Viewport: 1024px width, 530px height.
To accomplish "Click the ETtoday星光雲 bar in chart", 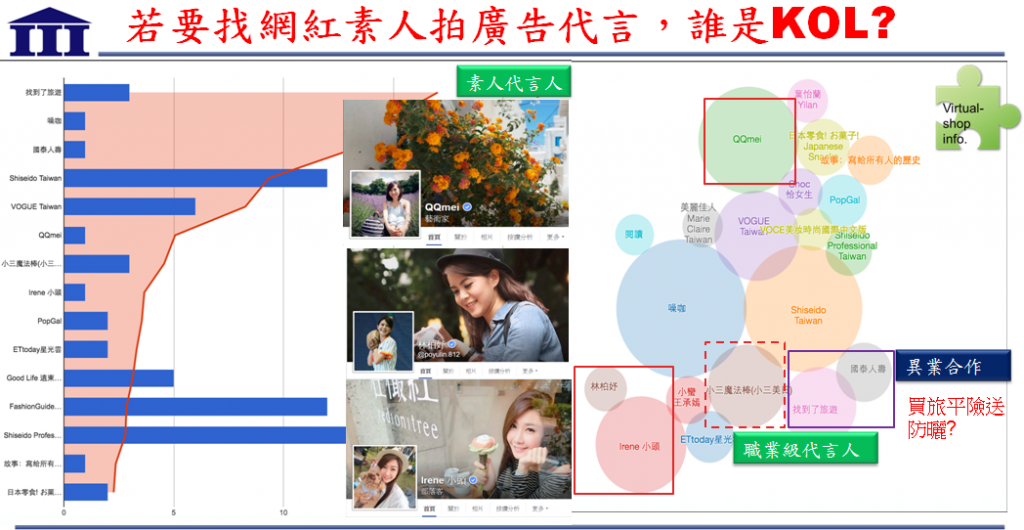I will coord(86,349).
